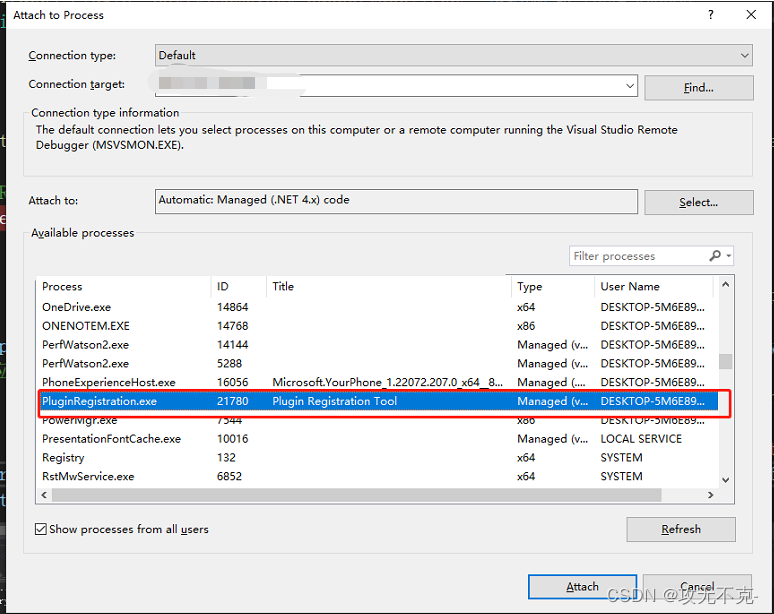Click the LOCAL SERVICE user name cell
The height and width of the screenshot is (614, 774).
pos(641,439)
